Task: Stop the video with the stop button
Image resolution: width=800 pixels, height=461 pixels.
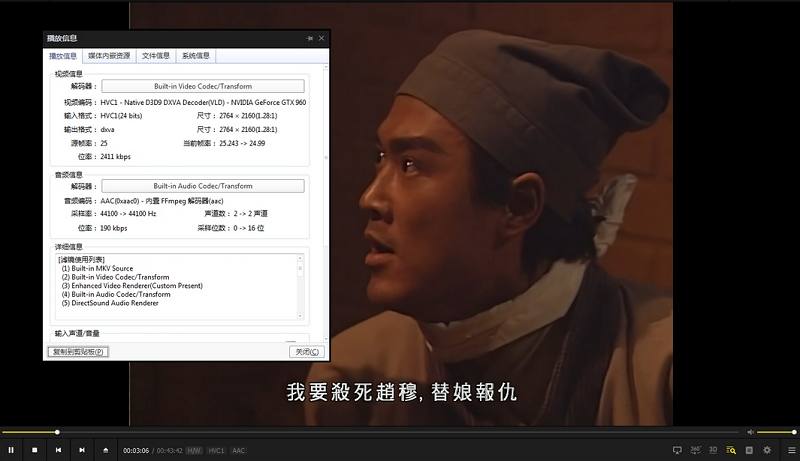Action: 34,450
